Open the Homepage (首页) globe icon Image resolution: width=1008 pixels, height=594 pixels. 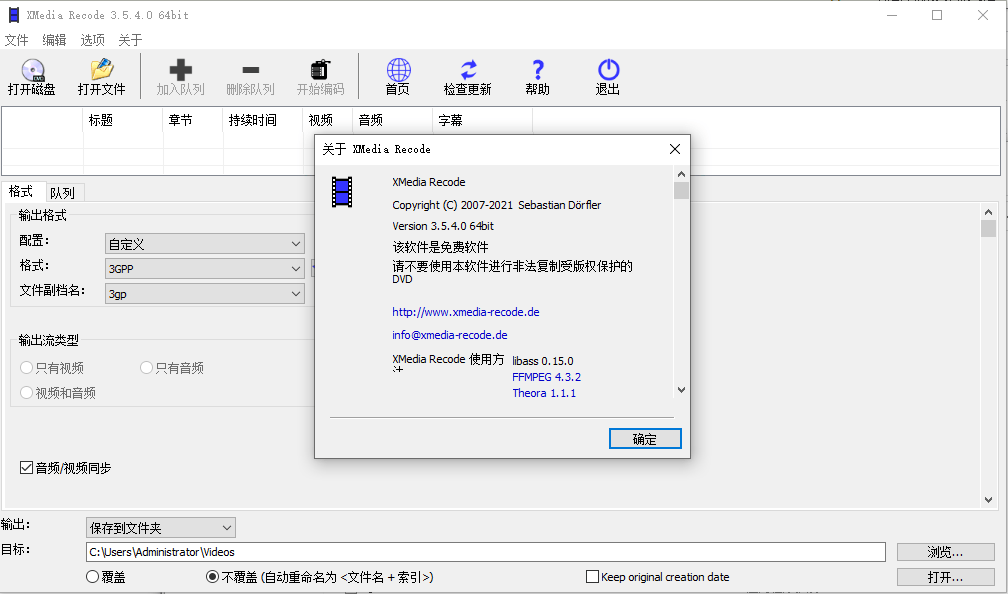click(398, 75)
